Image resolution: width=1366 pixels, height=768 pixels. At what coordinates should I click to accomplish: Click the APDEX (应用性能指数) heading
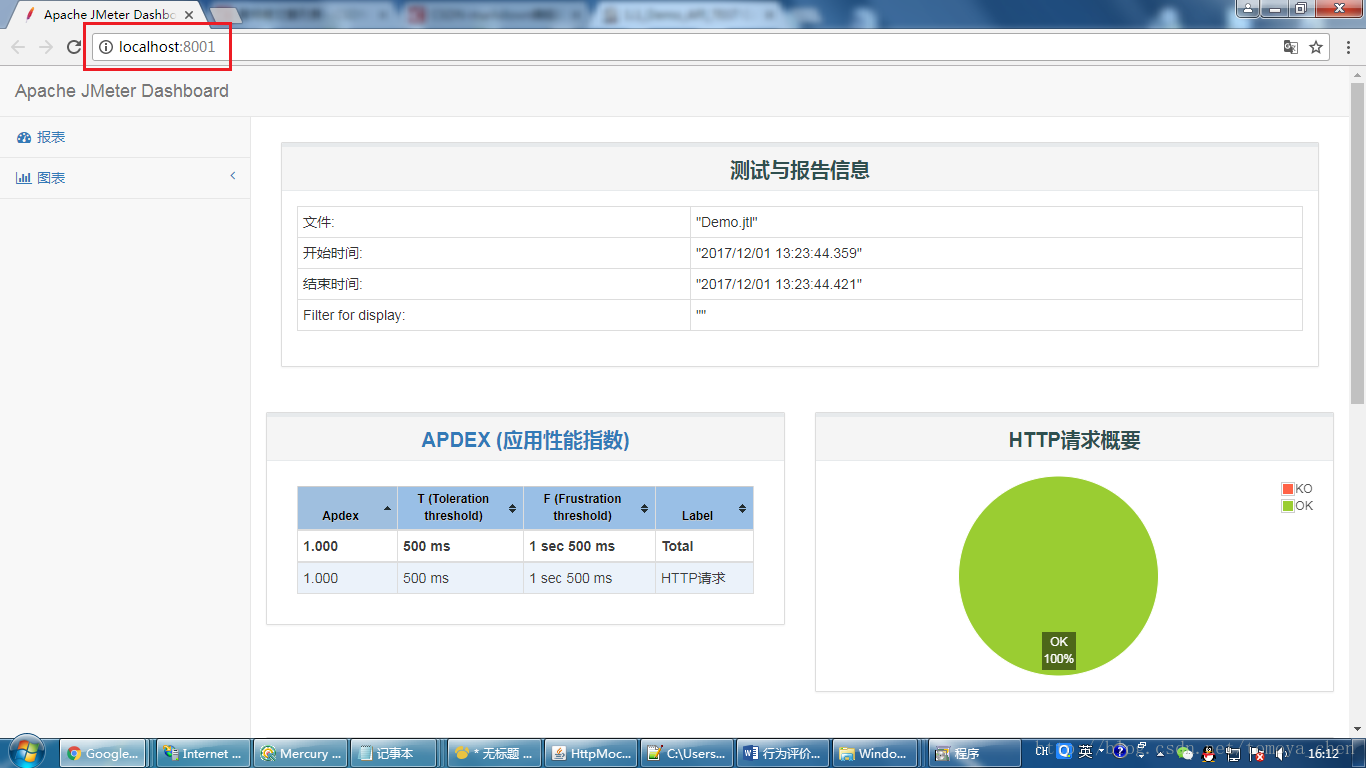(x=525, y=440)
